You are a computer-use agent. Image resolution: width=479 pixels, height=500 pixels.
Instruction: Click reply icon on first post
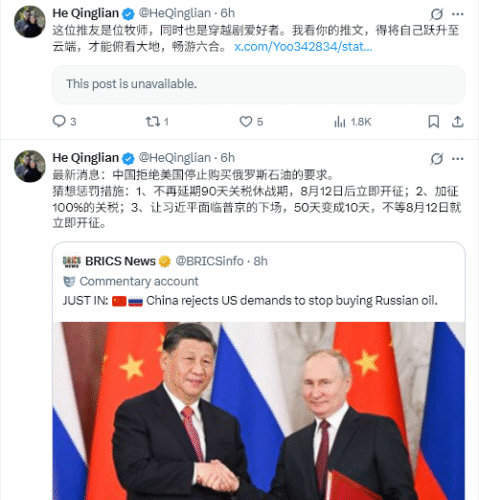point(59,121)
